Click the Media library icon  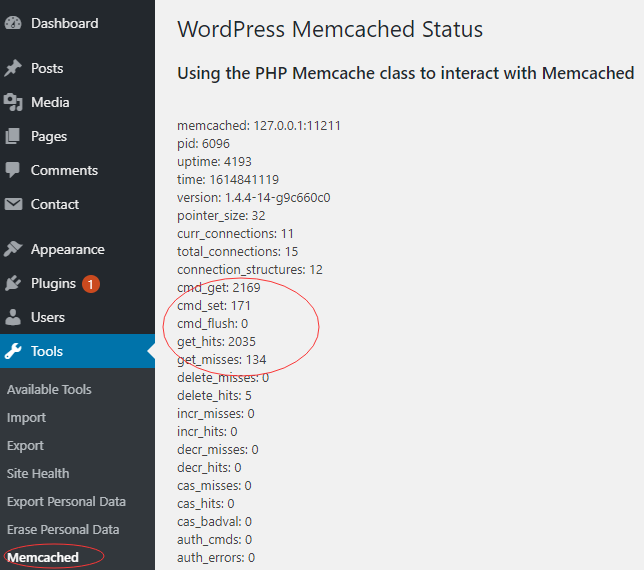[x=13, y=102]
